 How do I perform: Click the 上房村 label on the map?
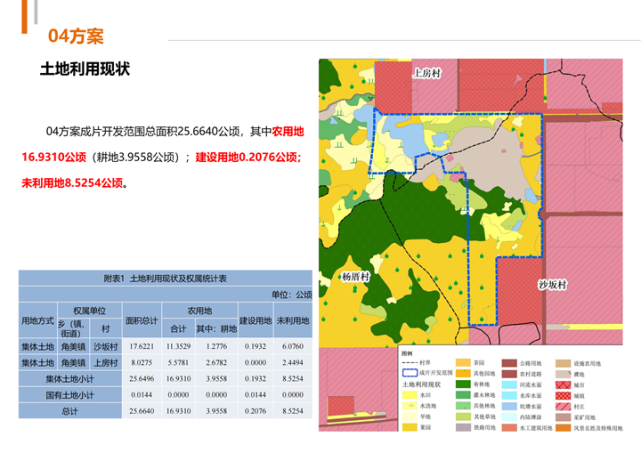pyautogui.click(x=428, y=74)
